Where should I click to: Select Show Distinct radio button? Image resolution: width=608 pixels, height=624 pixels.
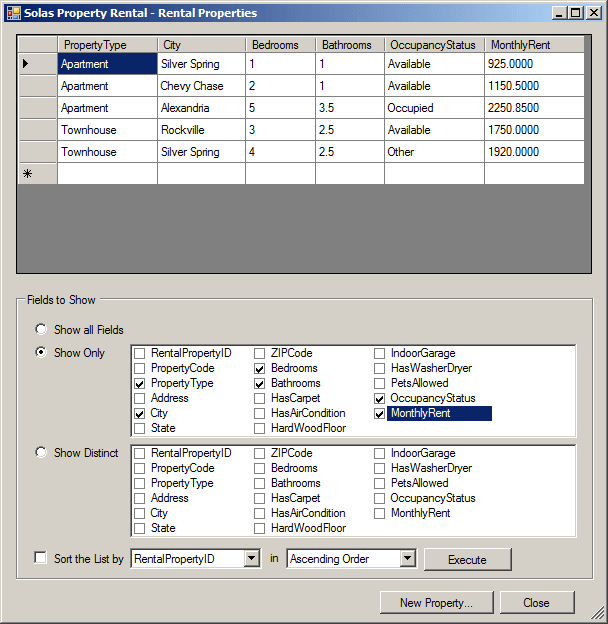point(41,452)
